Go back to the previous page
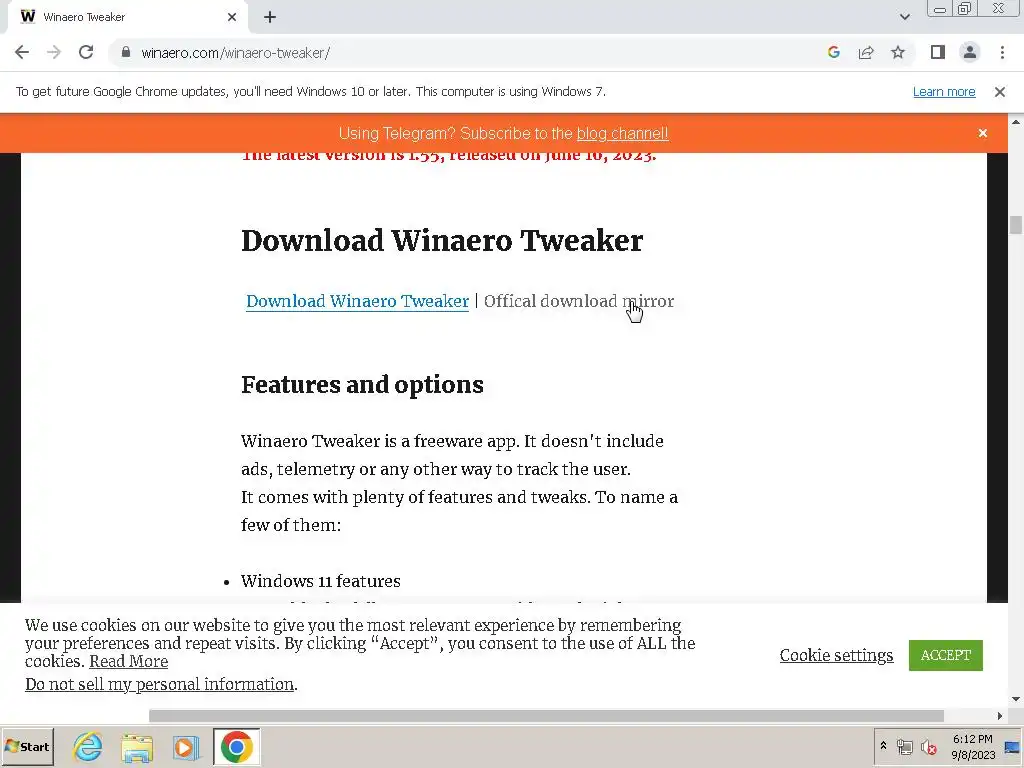Viewport: 1024px width, 768px height. pyautogui.click(x=22, y=52)
